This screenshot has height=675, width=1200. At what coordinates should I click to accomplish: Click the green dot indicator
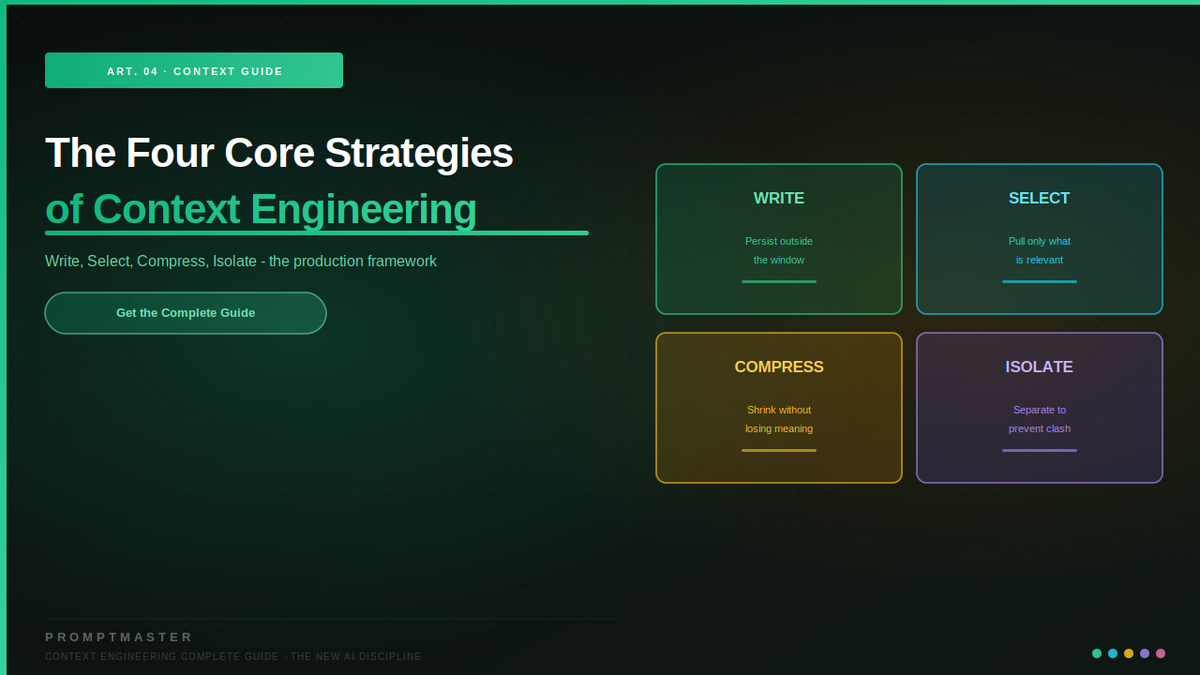[x=1097, y=653]
